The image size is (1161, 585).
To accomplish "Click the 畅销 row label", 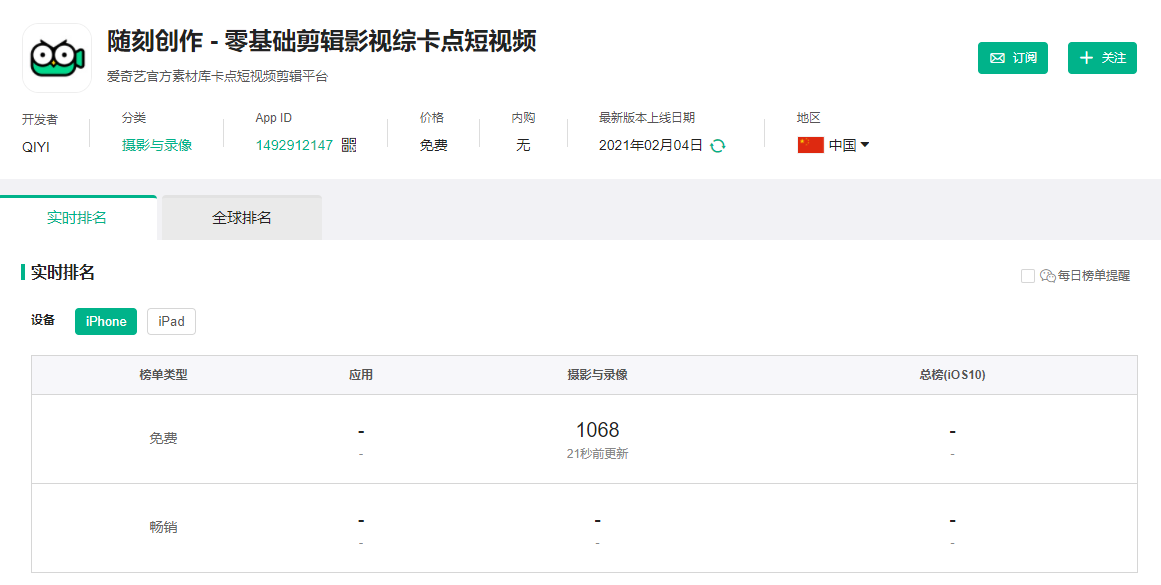I will pos(163,527).
